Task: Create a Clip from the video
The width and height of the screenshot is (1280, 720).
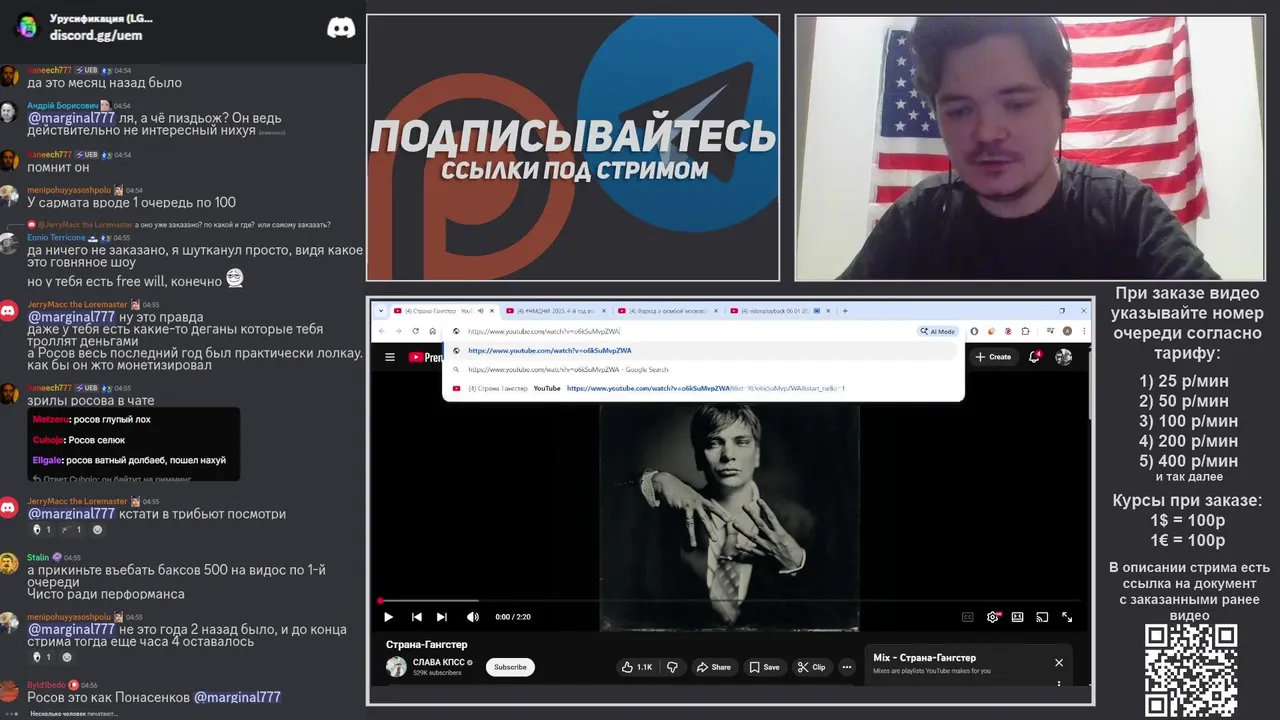Action: tap(812, 667)
